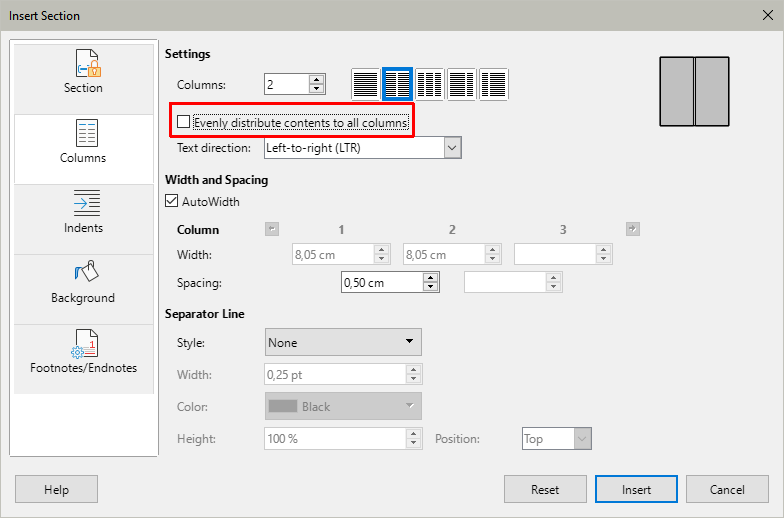Increase the Columns count with up arrow
This screenshot has height=518, width=784.
[318, 79]
